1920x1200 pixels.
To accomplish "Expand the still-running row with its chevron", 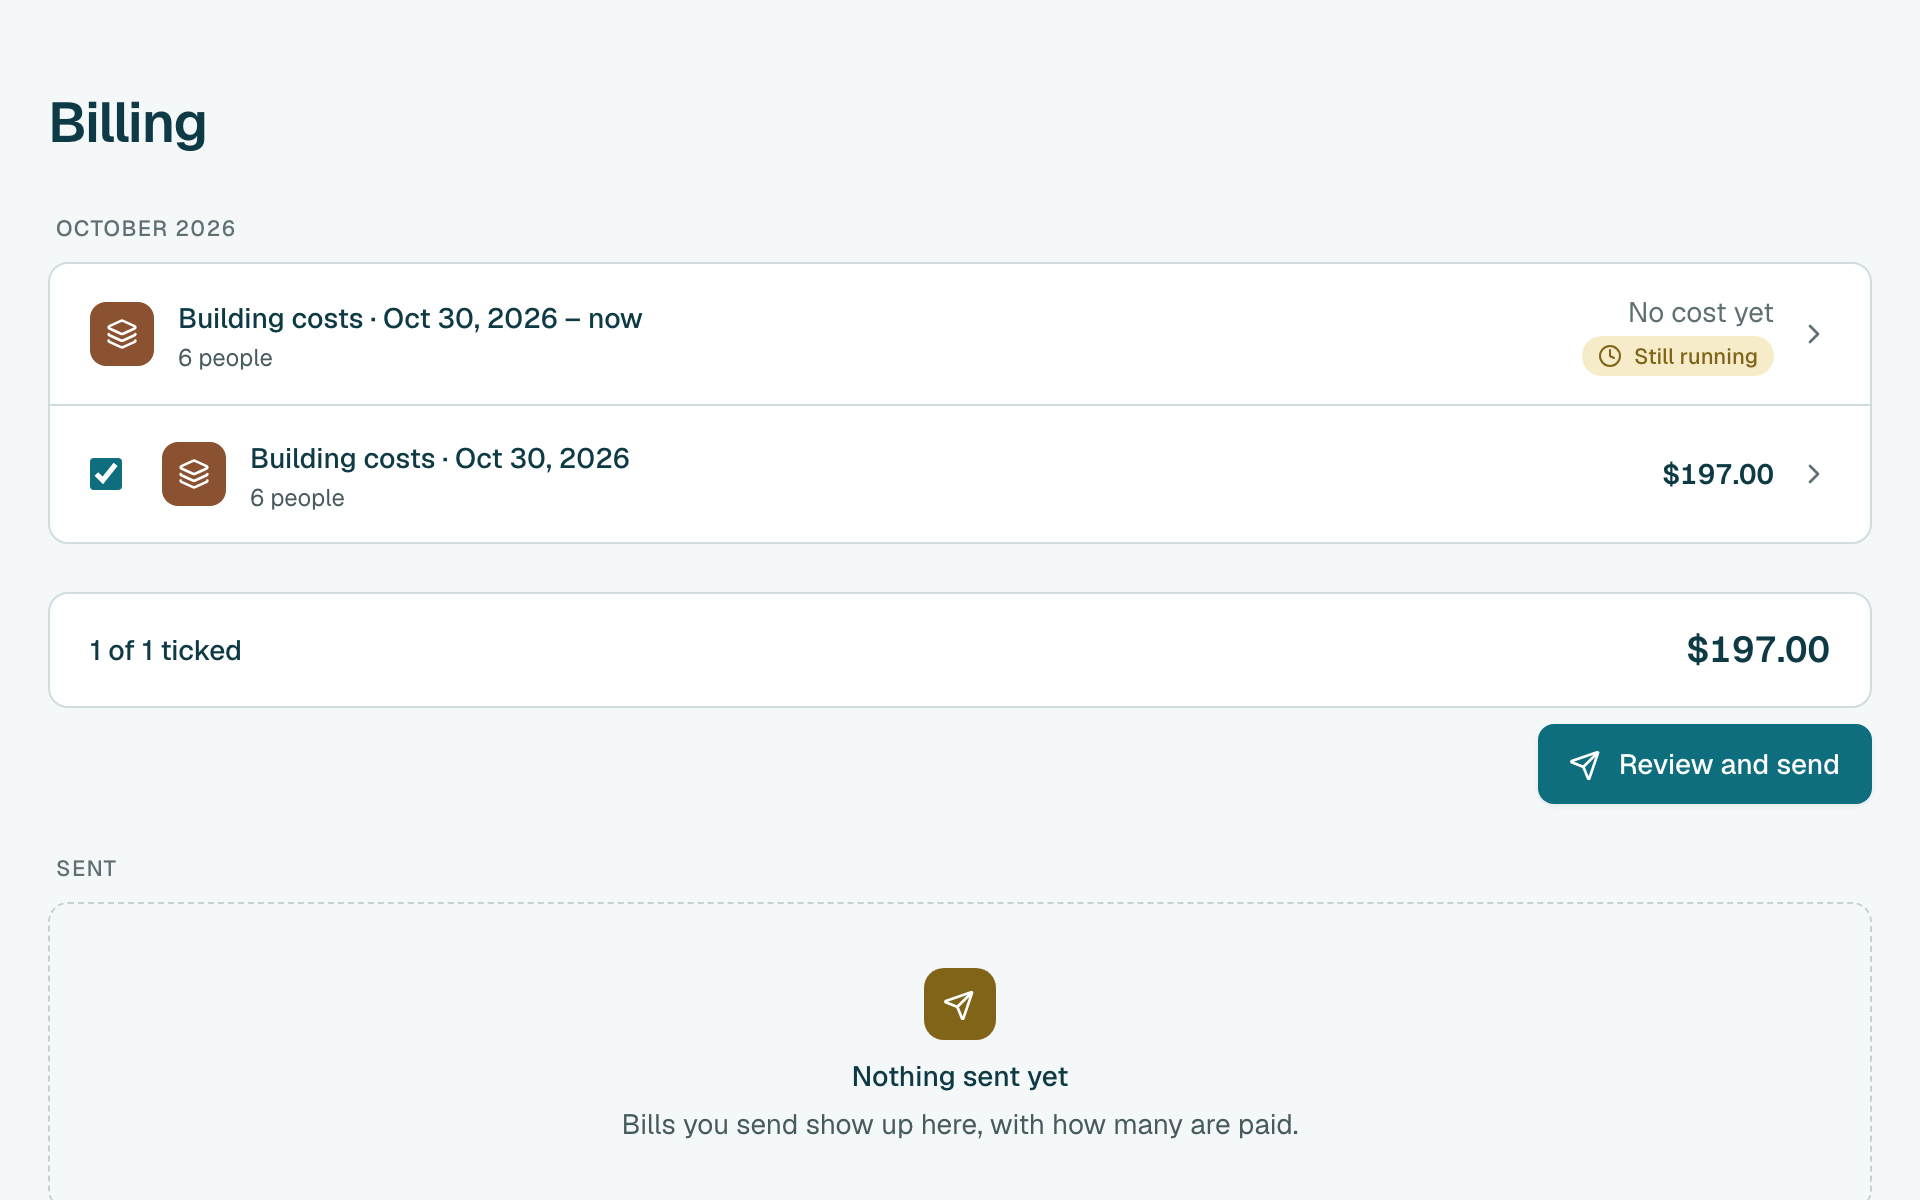I will (x=1814, y=334).
